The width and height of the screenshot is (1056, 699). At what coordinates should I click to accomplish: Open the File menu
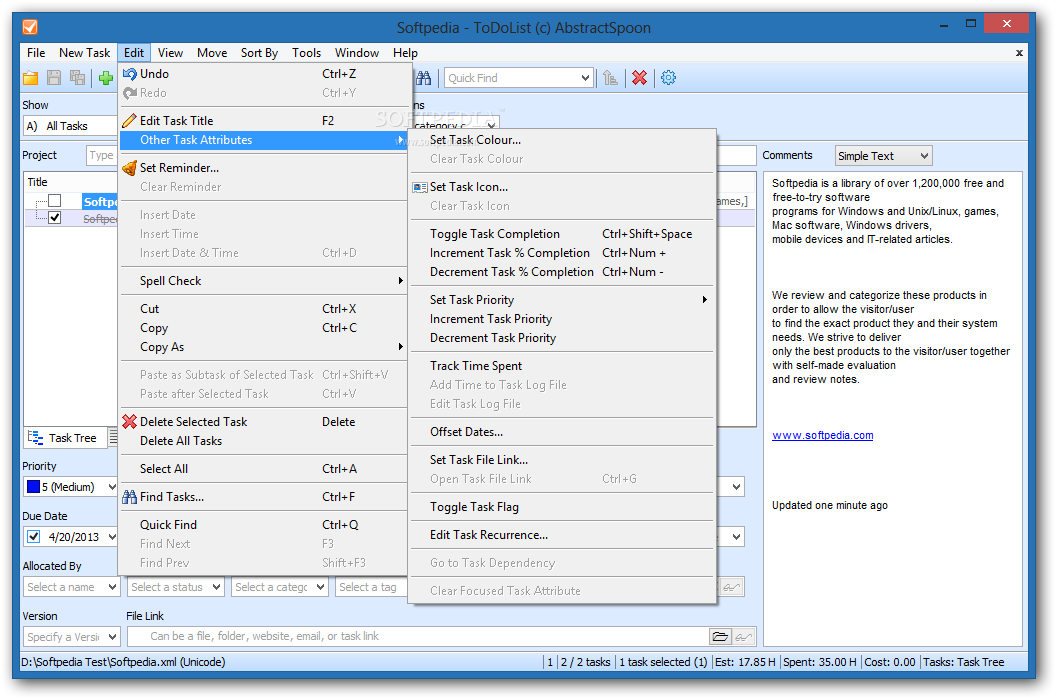pos(36,53)
